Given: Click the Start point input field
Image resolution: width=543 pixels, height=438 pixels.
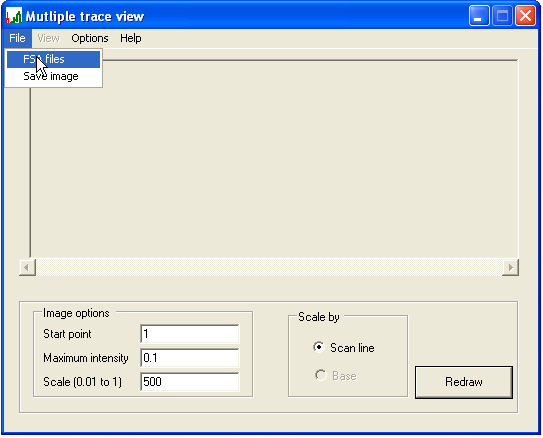Looking at the screenshot, I should [x=190, y=334].
